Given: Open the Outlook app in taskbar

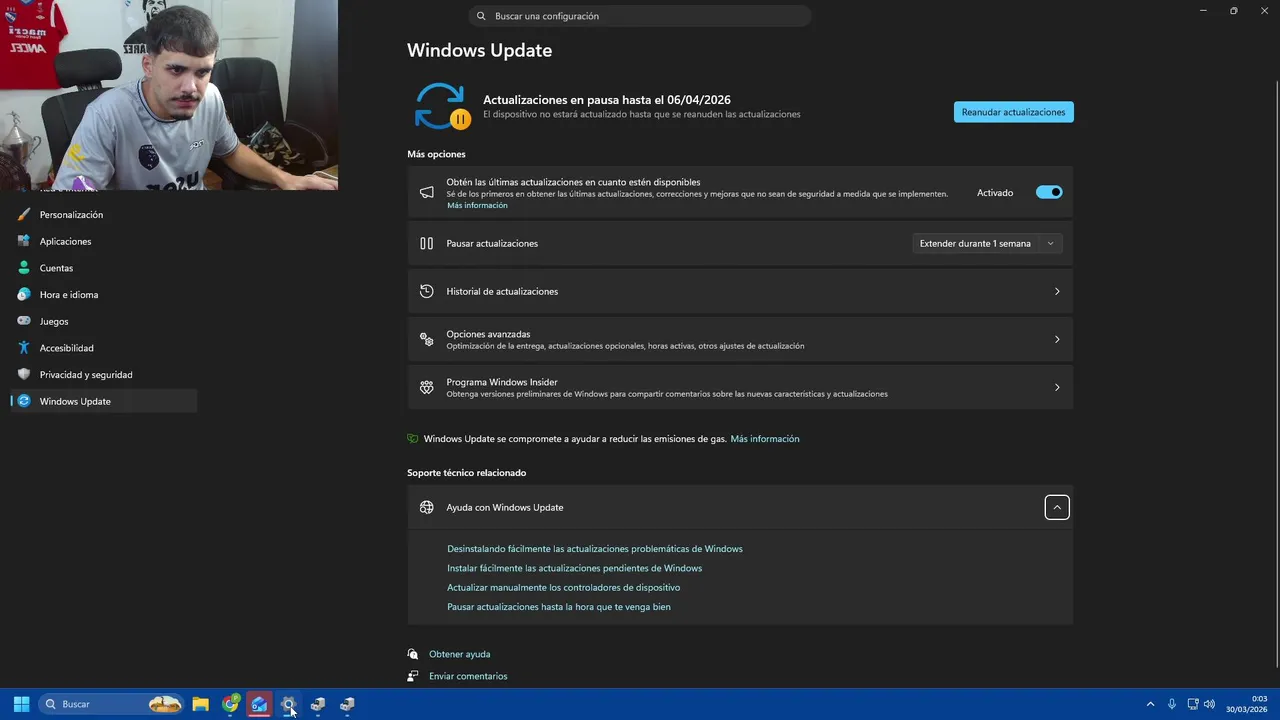Looking at the screenshot, I should tap(259, 704).
